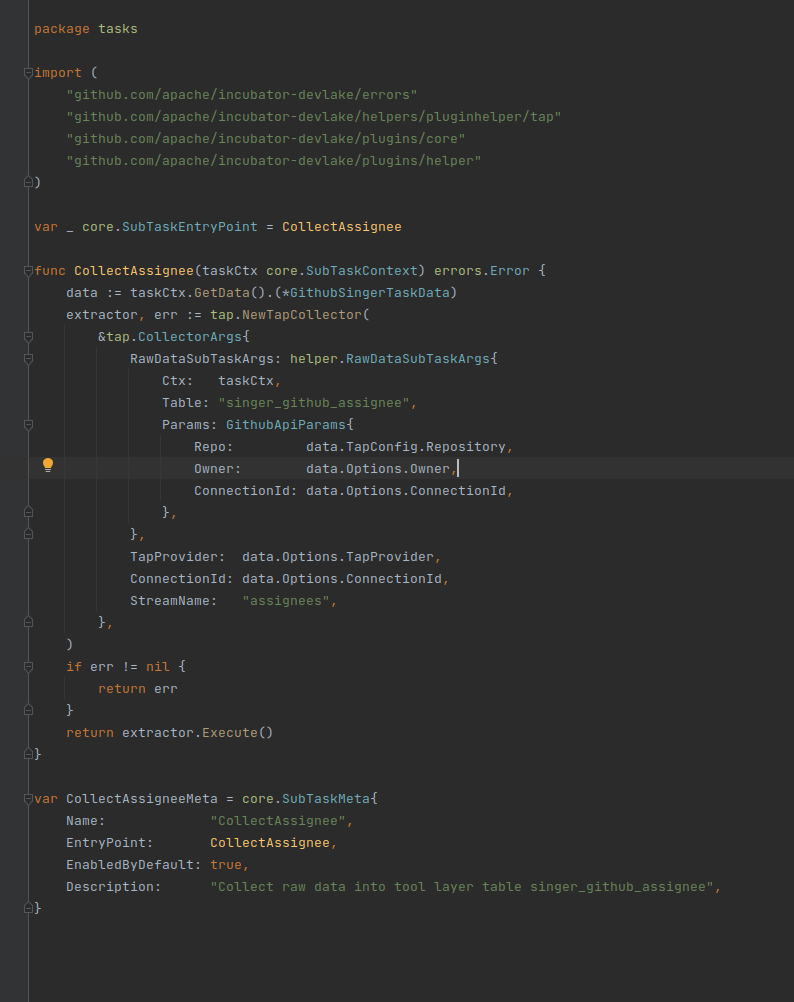This screenshot has height=1002, width=794.
Task: Click 'CollectAssignee' EntryPoint value
Action: [270, 843]
